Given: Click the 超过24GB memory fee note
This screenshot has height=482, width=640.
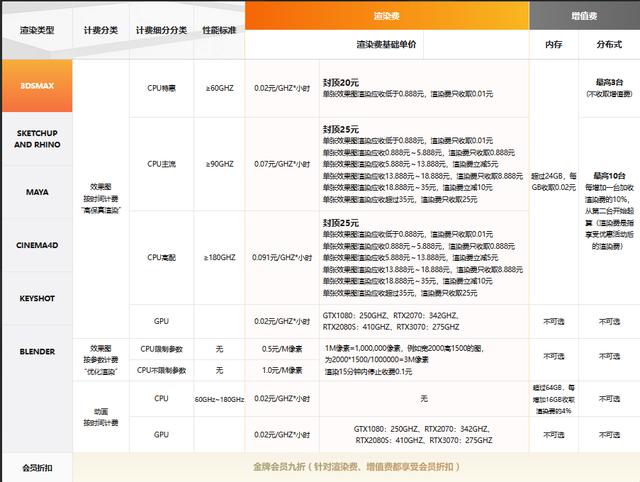Looking at the screenshot, I should pos(553,182).
